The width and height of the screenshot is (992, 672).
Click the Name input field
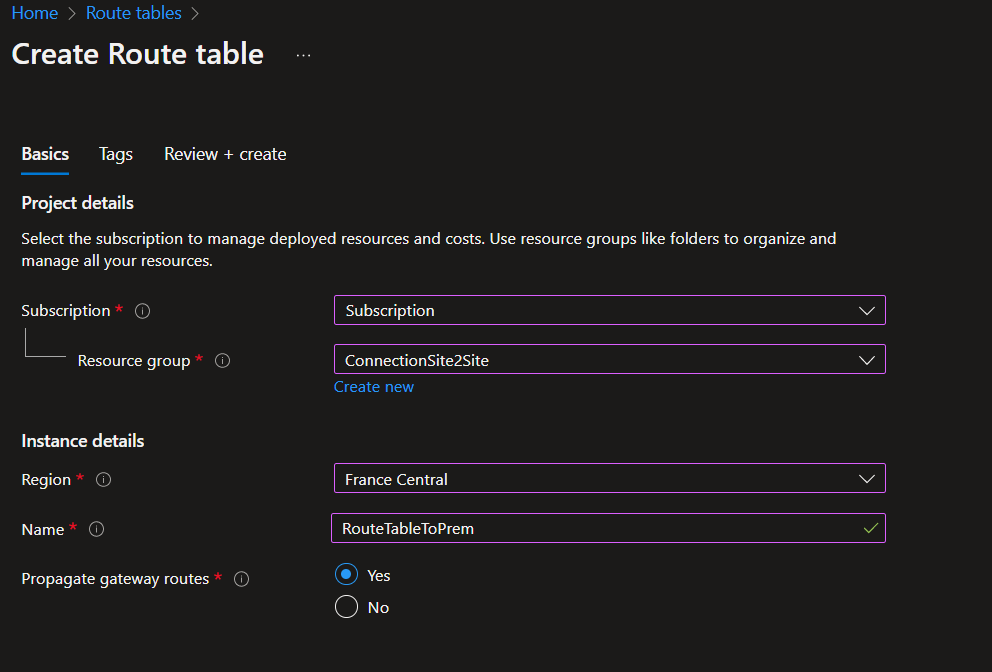[x=590, y=528]
